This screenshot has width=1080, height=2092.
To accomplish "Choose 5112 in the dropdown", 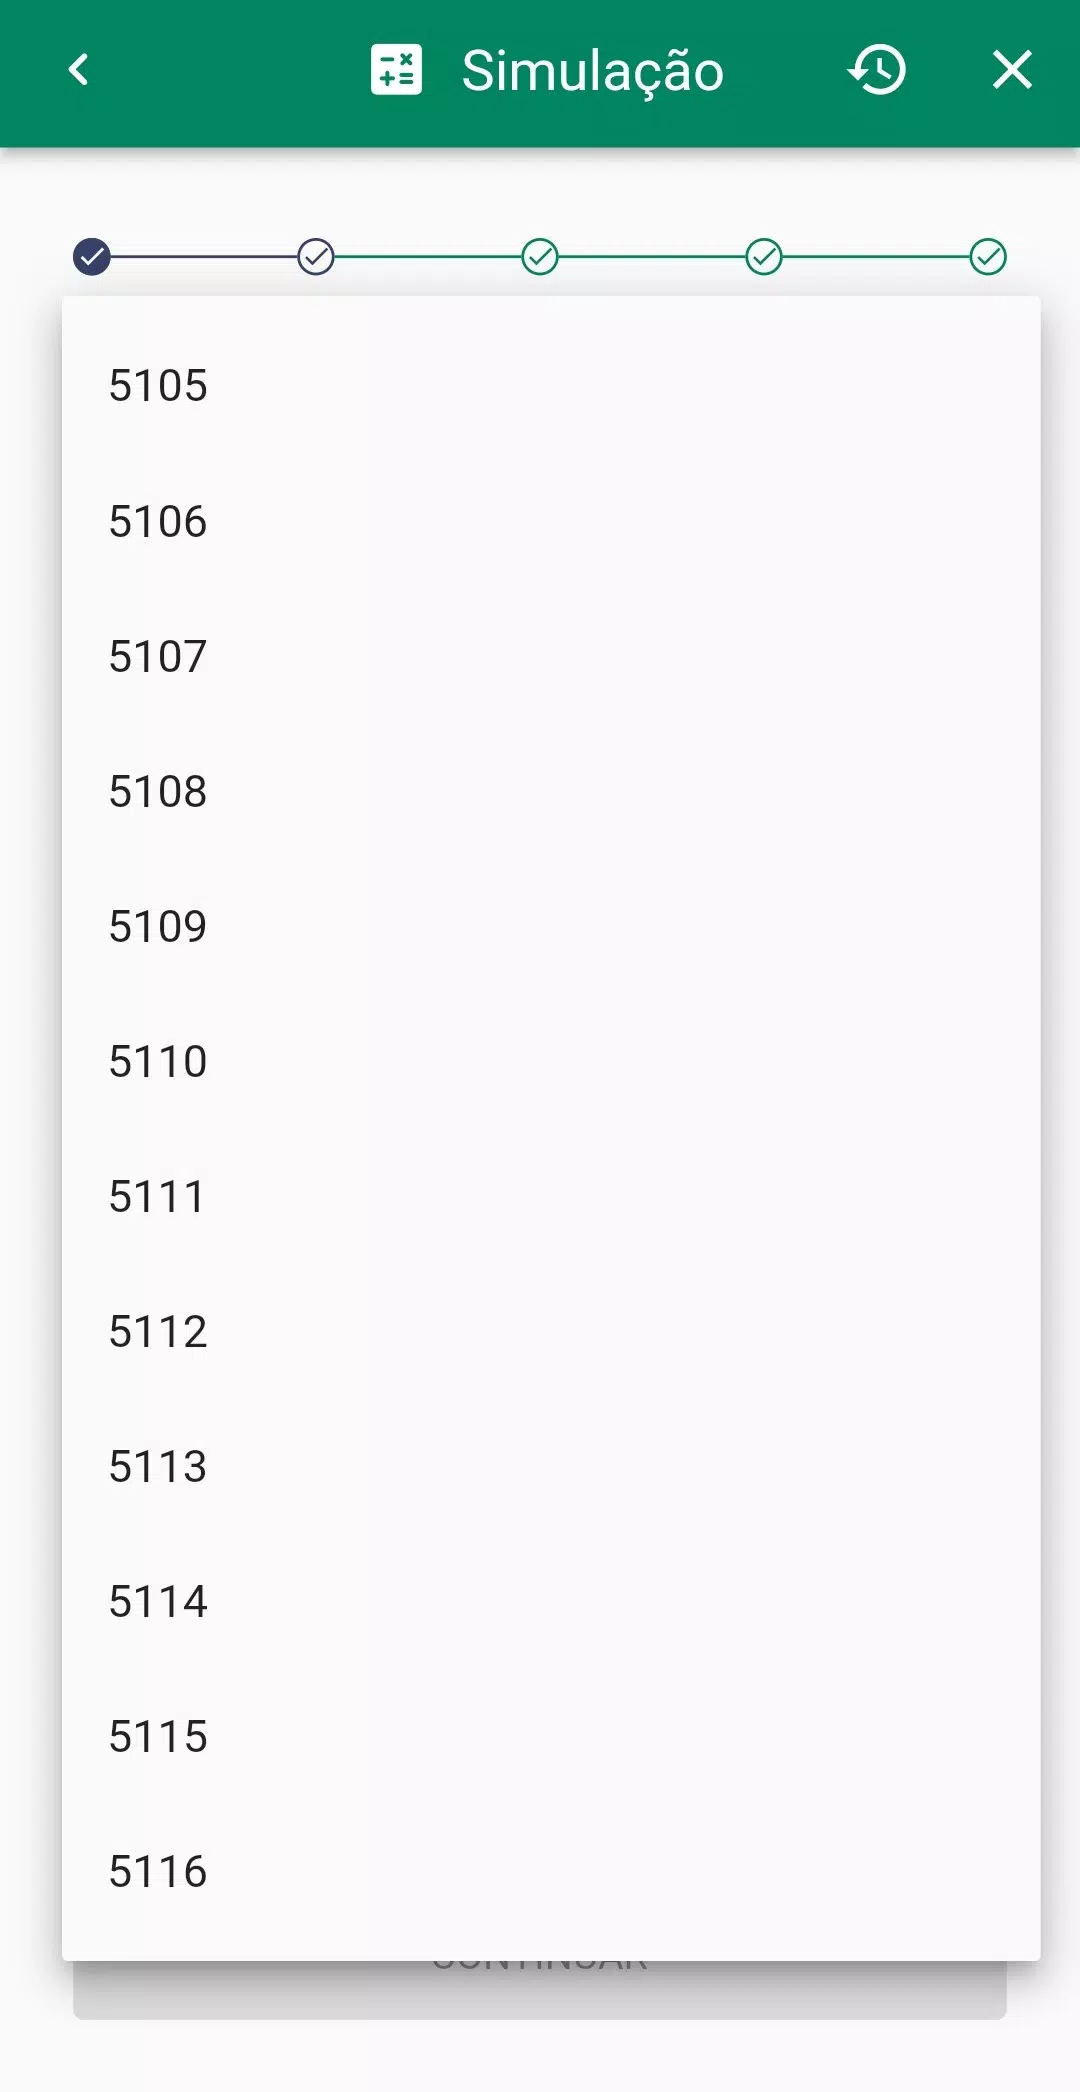I will [551, 1332].
